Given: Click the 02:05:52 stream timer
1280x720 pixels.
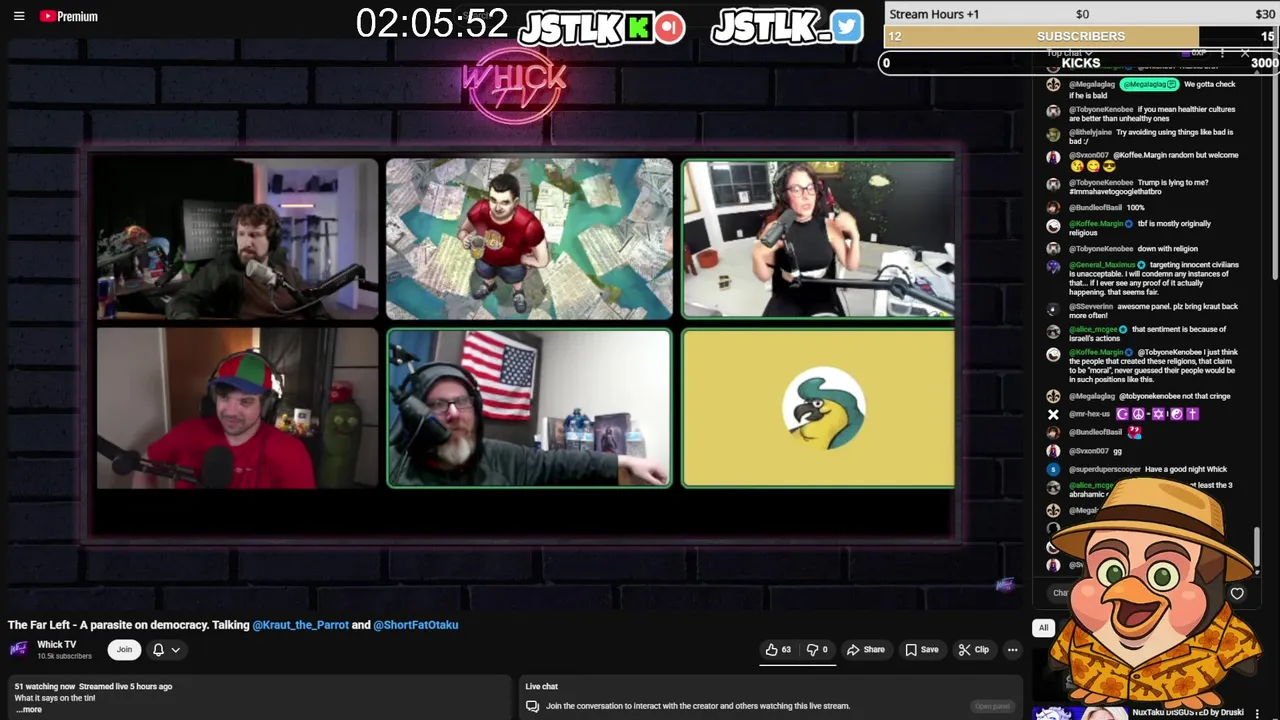Looking at the screenshot, I should [x=432, y=23].
